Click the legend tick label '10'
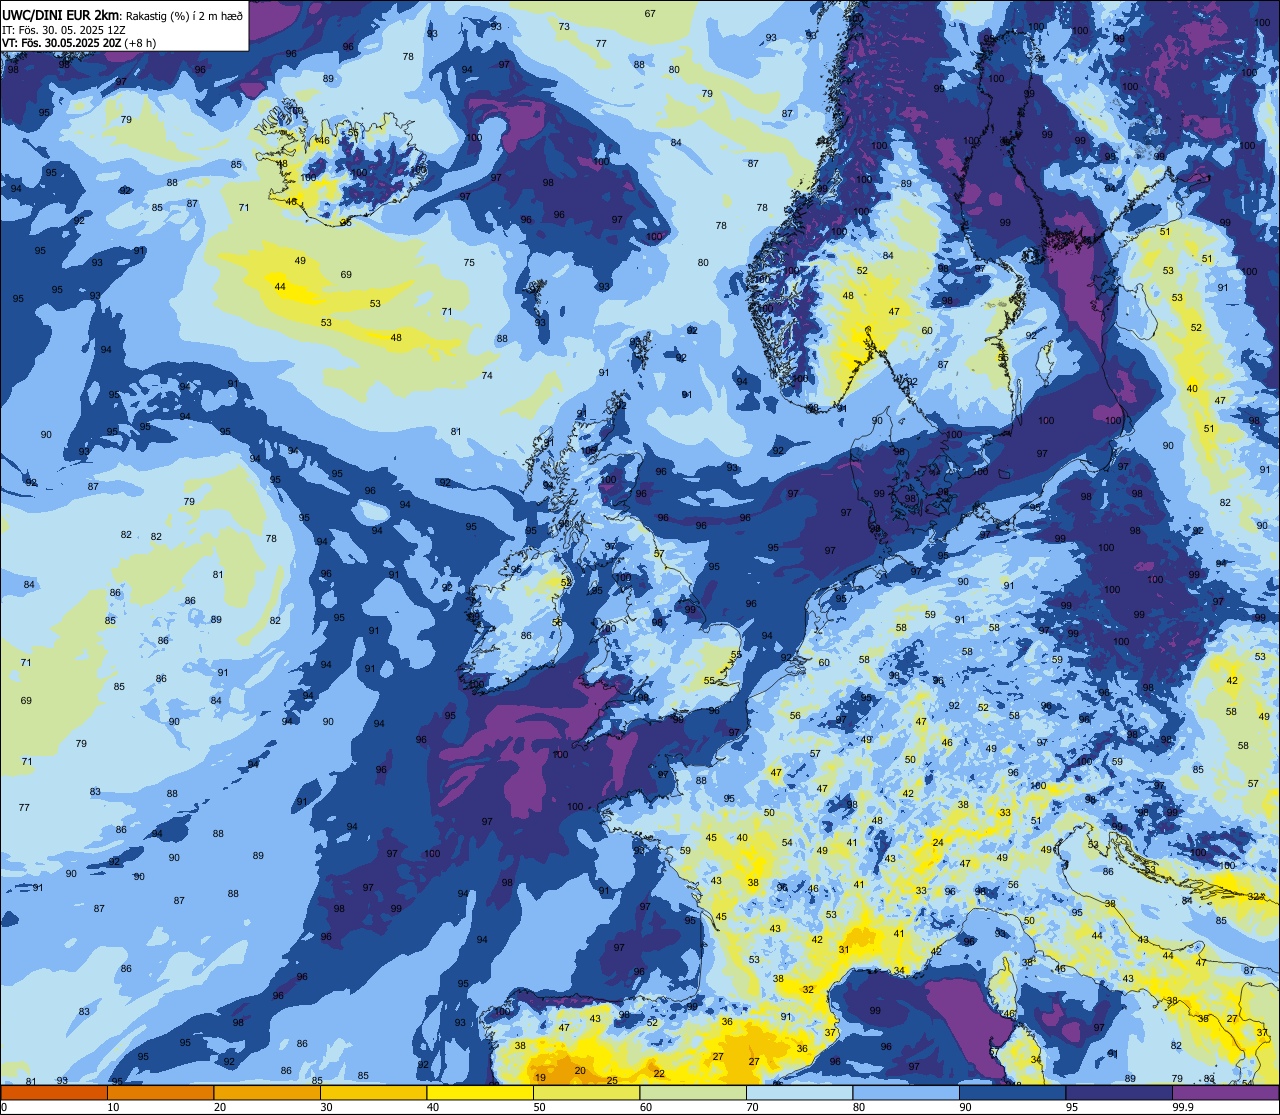Viewport: 1280px width, 1115px height. (x=114, y=1107)
